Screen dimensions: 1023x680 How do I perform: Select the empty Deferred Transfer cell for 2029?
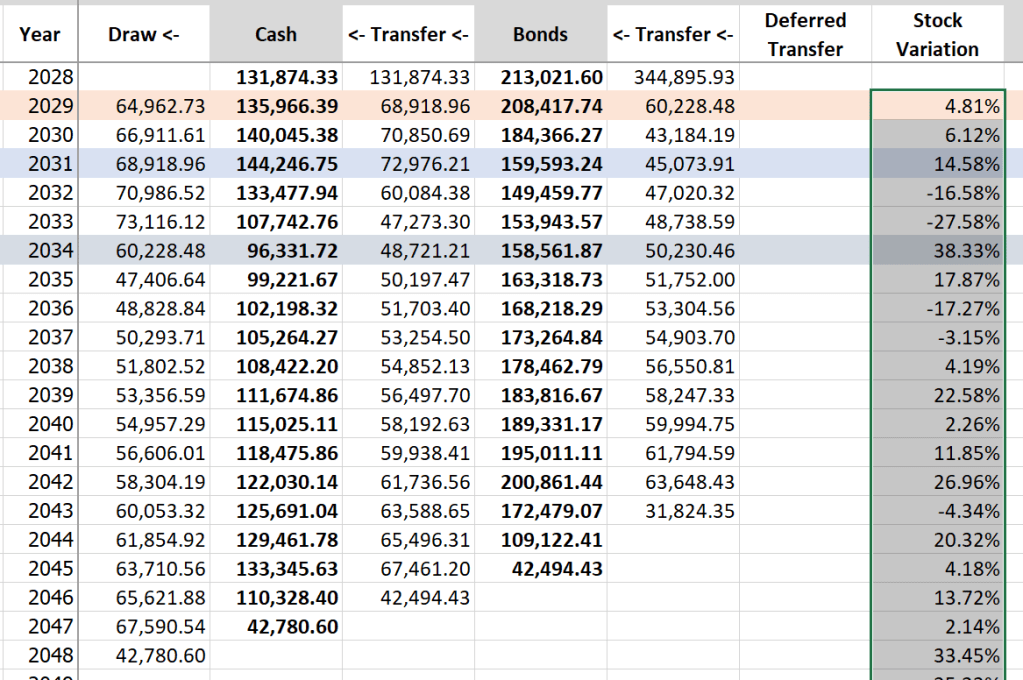pyautogui.click(x=805, y=106)
